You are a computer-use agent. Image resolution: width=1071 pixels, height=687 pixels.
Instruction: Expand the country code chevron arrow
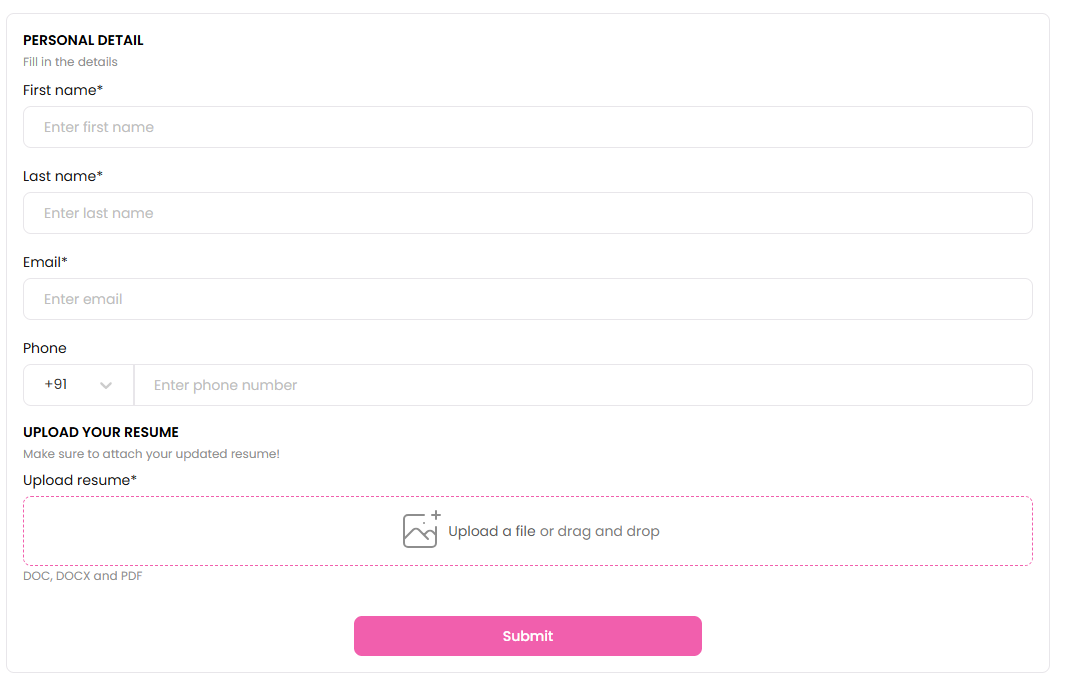(106, 385)
